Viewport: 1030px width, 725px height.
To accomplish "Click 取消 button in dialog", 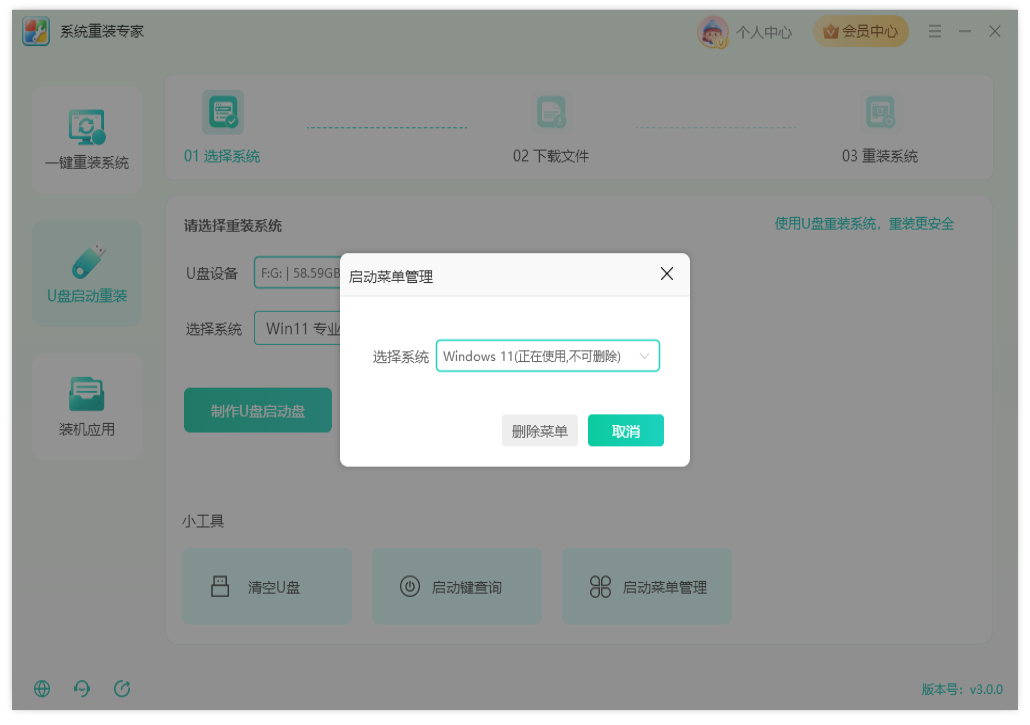I will click(625, 431).
